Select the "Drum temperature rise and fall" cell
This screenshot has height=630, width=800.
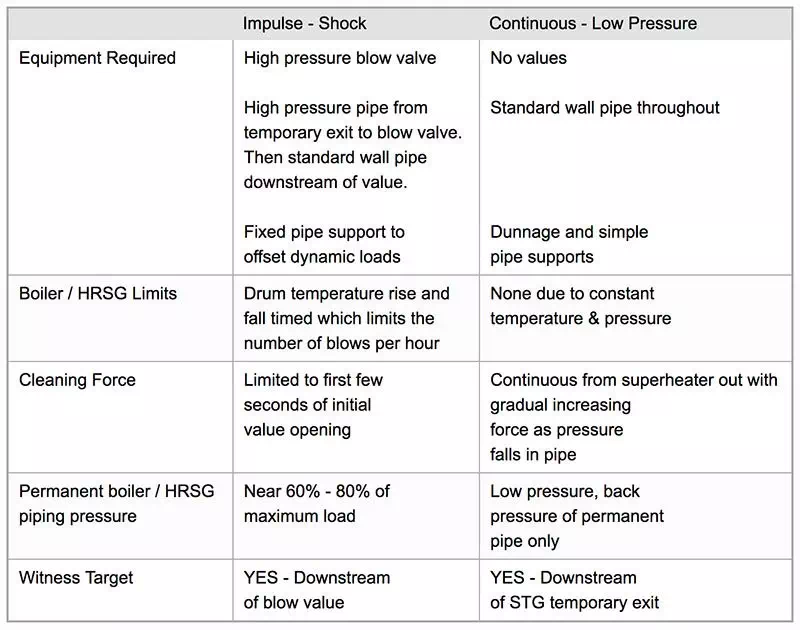tap(346, 318)
